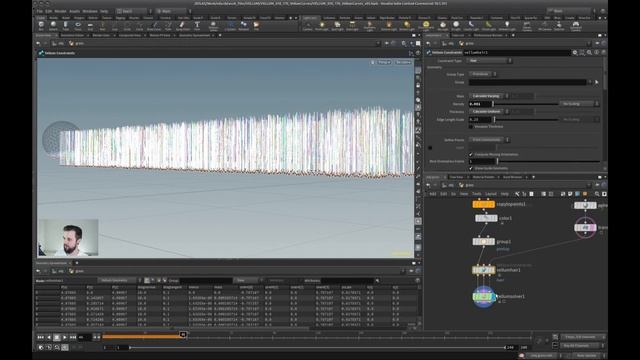
Task: Open viewport Persp view dropdown
Action: click(x=384, y=62)
